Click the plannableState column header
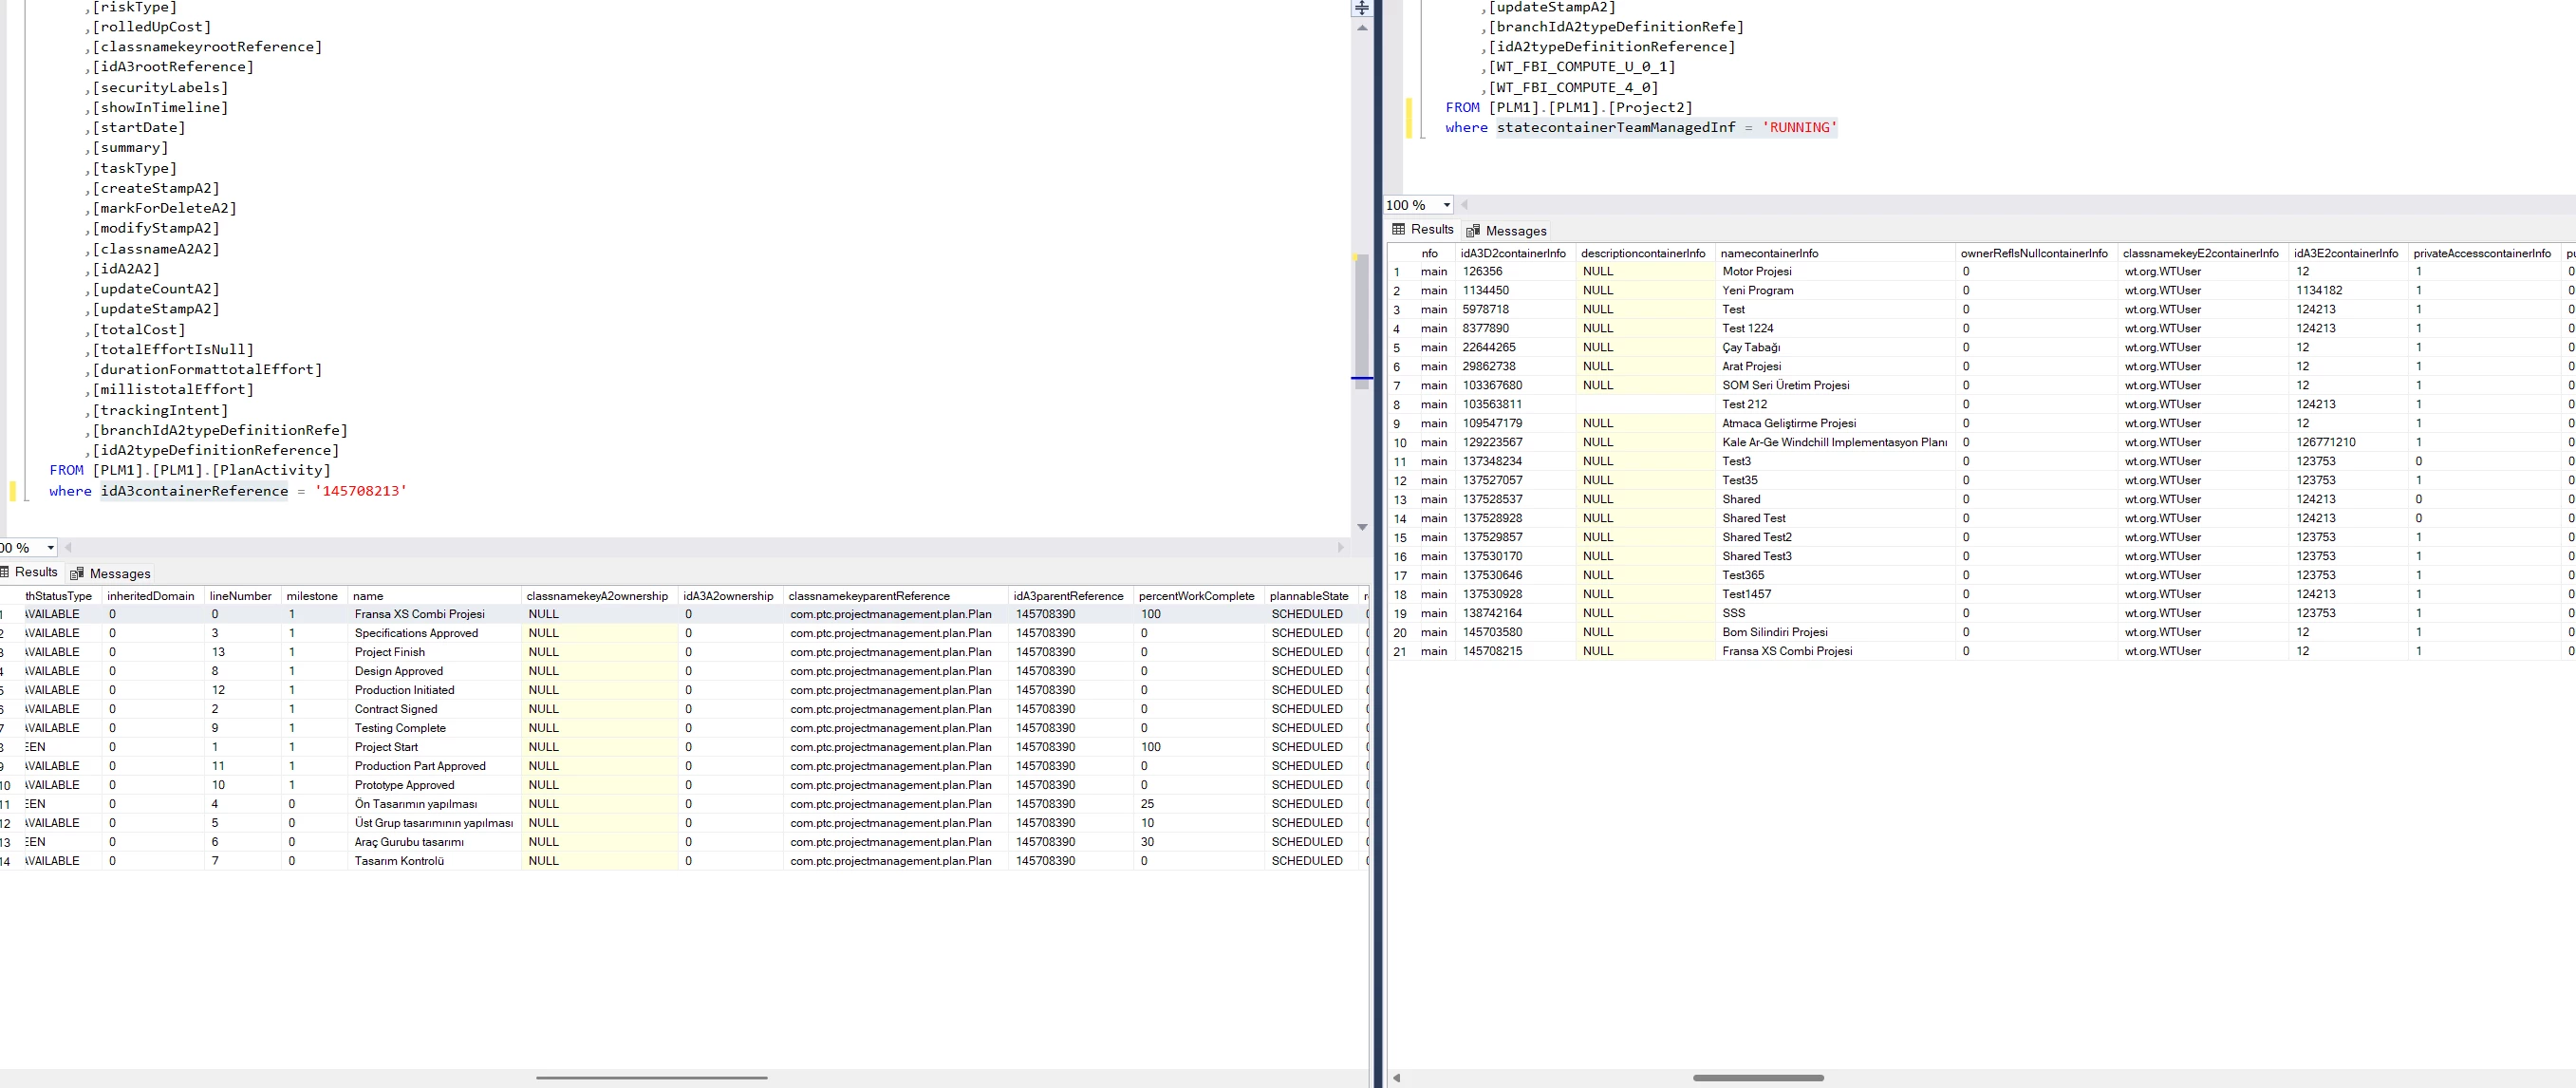2576x1088 pixels. [x=1308, y=596]
